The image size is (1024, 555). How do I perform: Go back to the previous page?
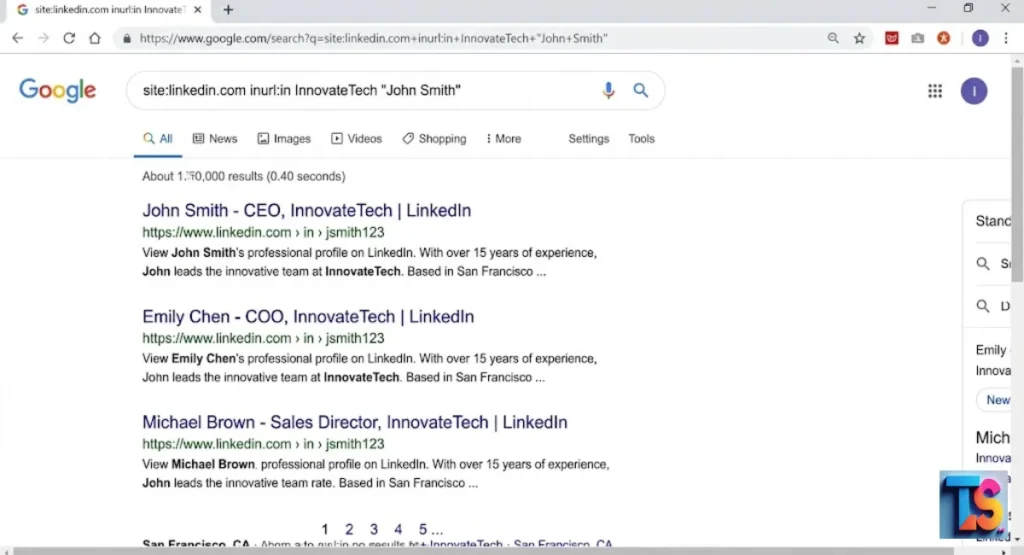pyautogui.click(x=18, y=38)
